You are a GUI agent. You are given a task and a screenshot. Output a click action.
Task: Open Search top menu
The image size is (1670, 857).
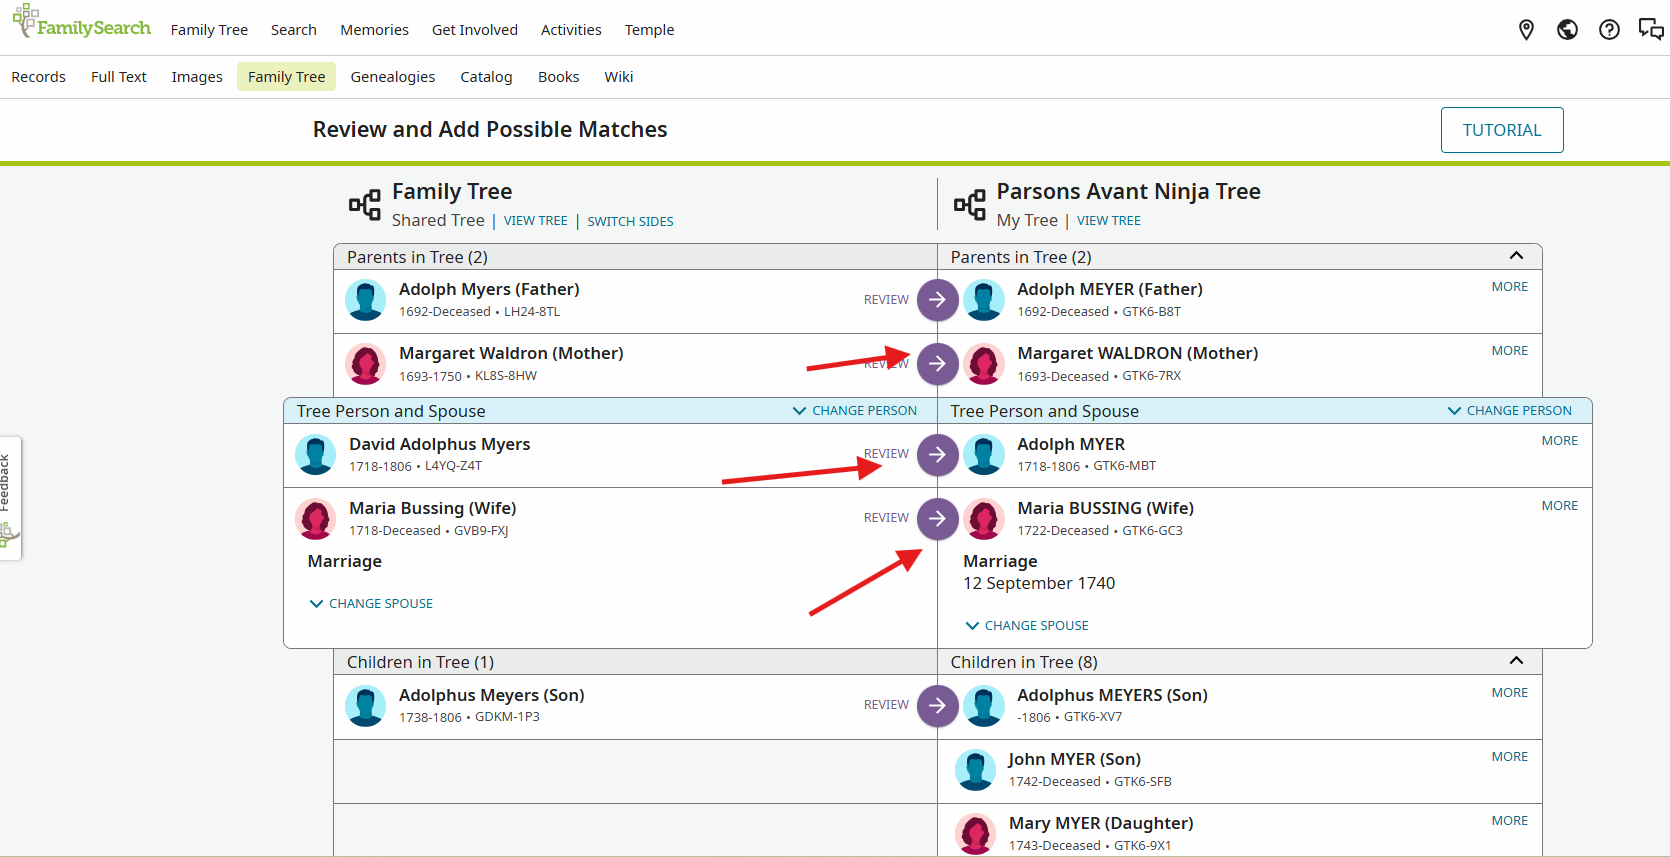(x=294, y=30)
